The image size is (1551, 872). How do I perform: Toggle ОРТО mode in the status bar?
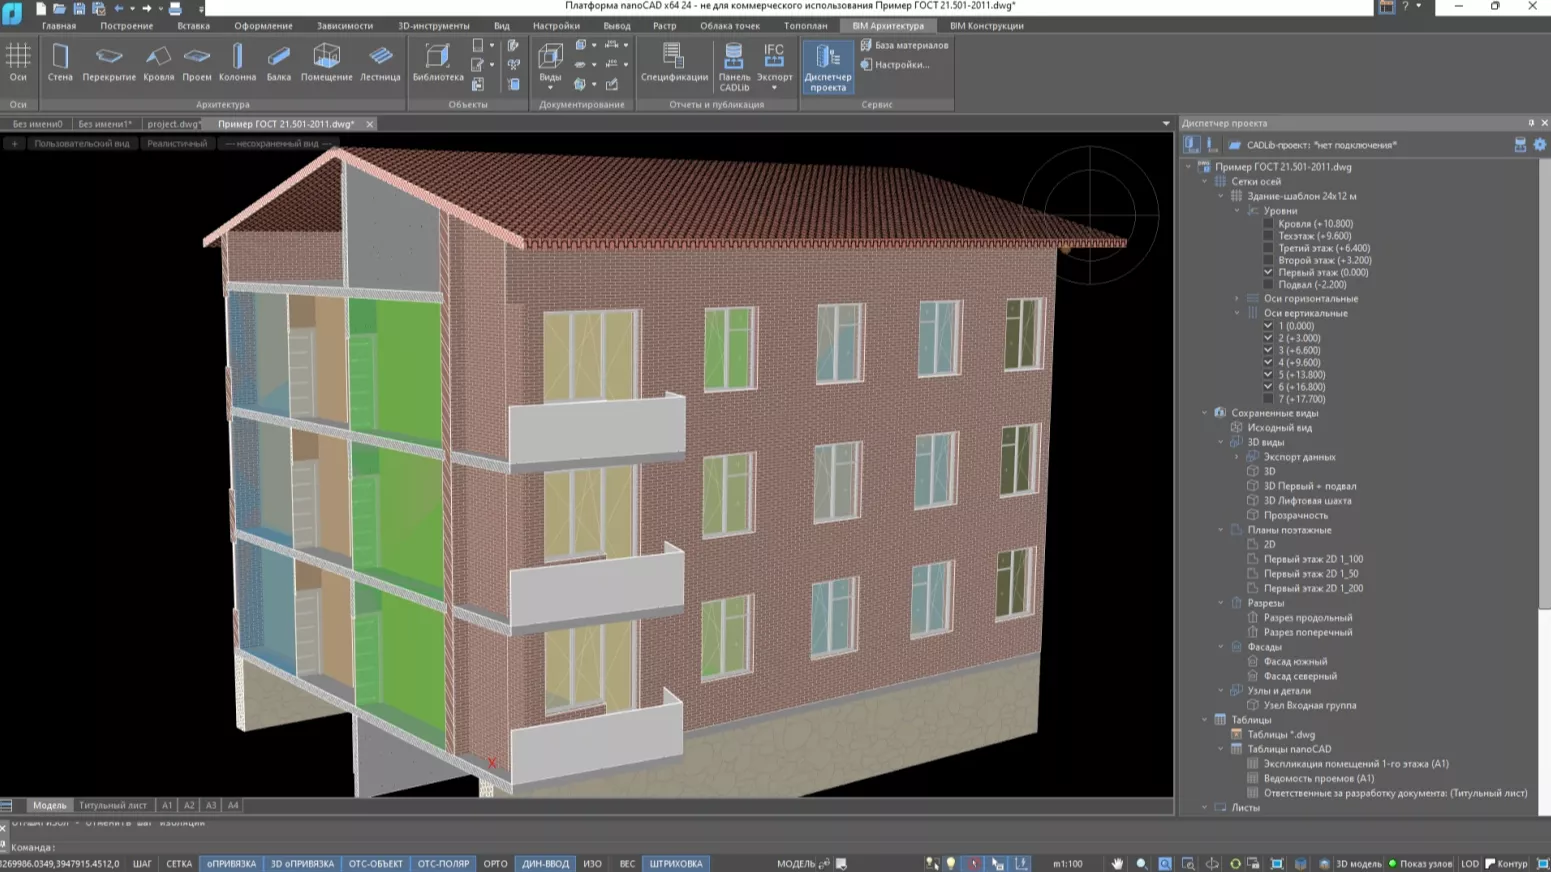pyautogui.click(x=495, y=863)
